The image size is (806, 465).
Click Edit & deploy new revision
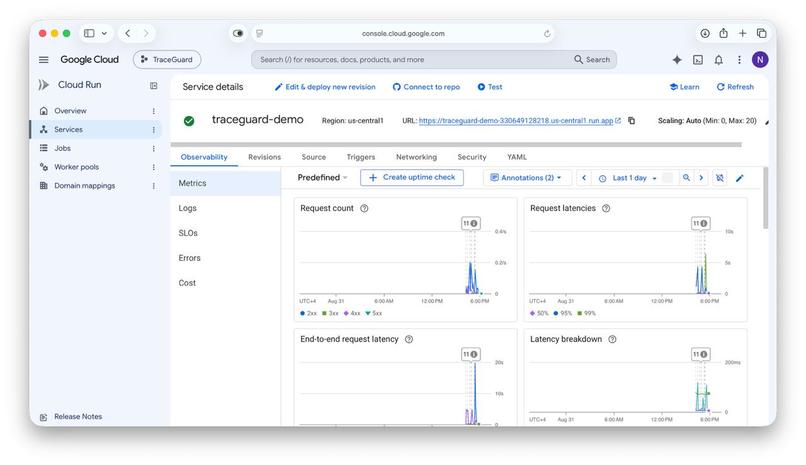click(325, 87)
